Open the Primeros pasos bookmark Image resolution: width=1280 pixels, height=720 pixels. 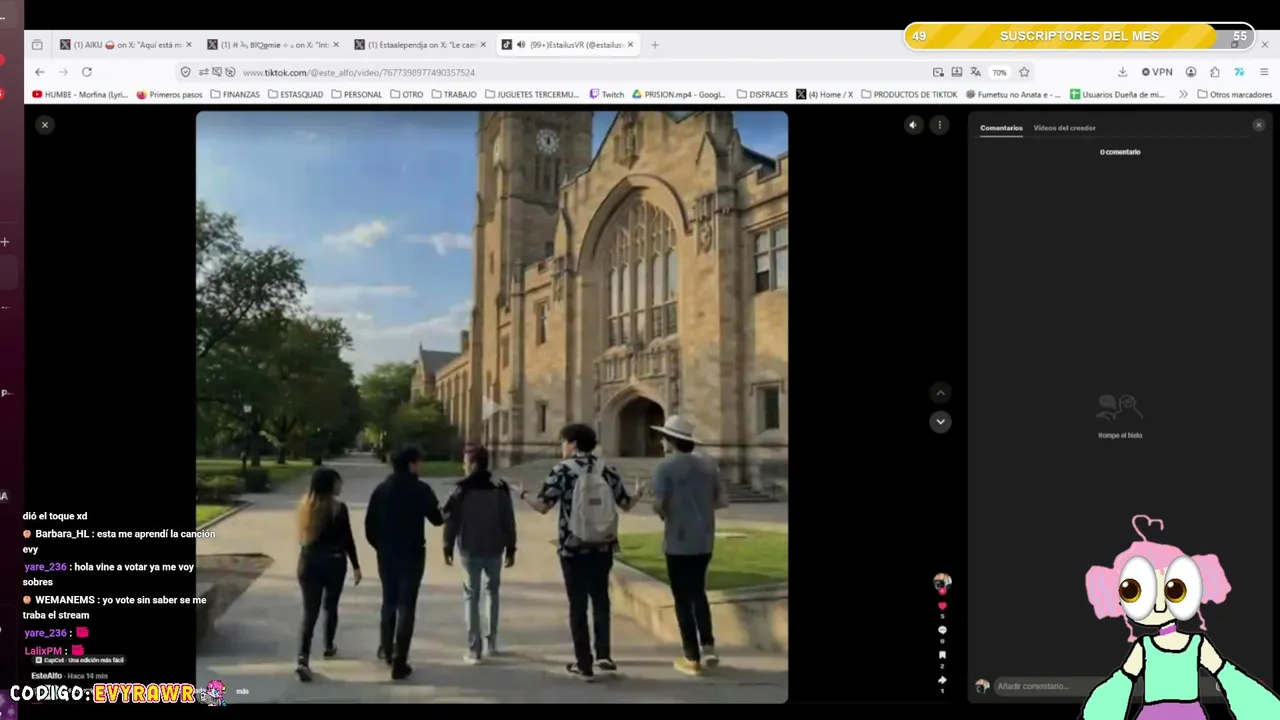tap(169, 95)
